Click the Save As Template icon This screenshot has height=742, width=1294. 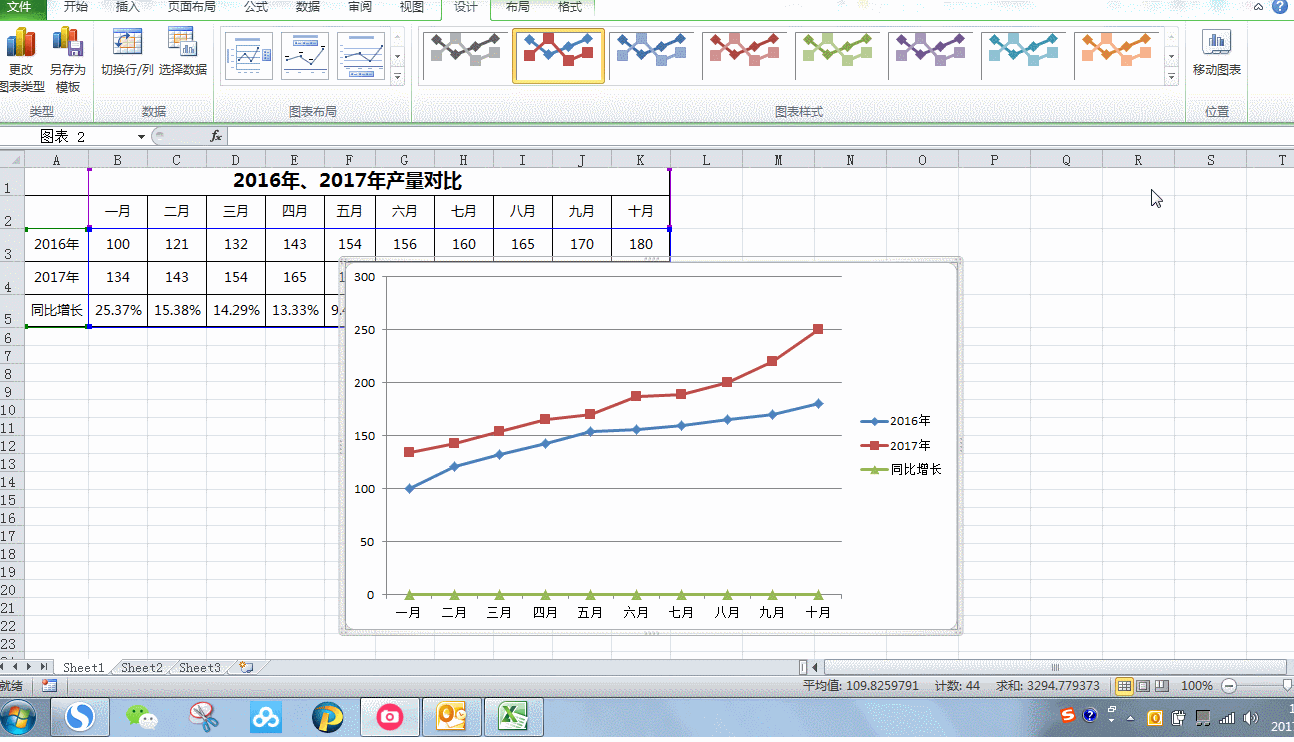67,44
